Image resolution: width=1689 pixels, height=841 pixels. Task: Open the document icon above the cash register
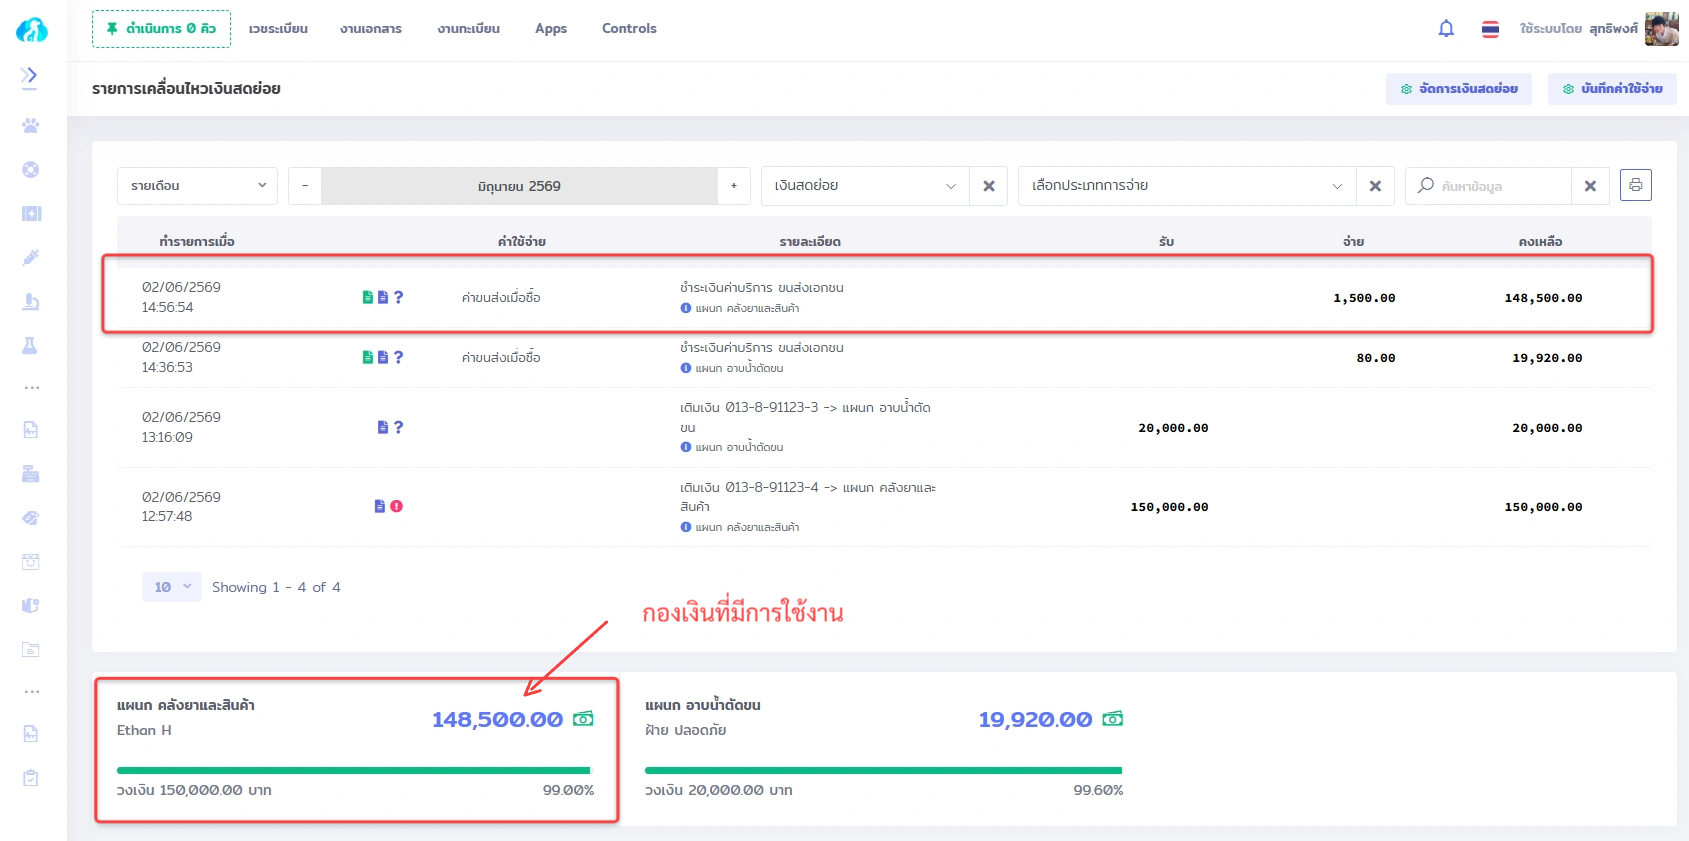click(31, 430)
